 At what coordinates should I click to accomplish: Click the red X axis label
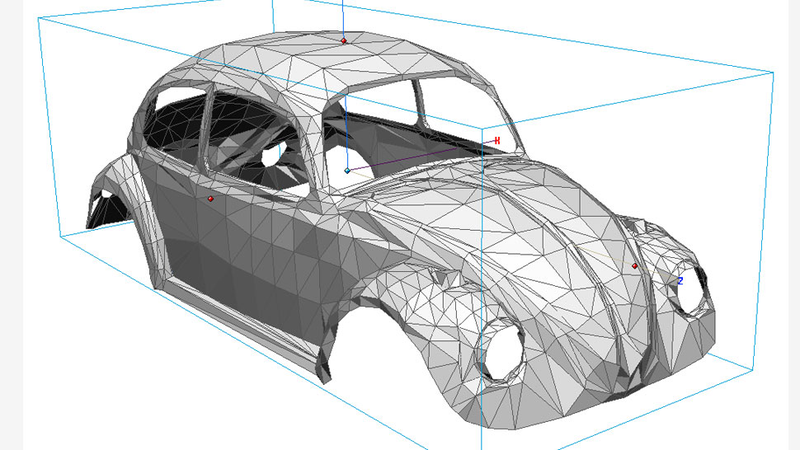pos(497,140)
